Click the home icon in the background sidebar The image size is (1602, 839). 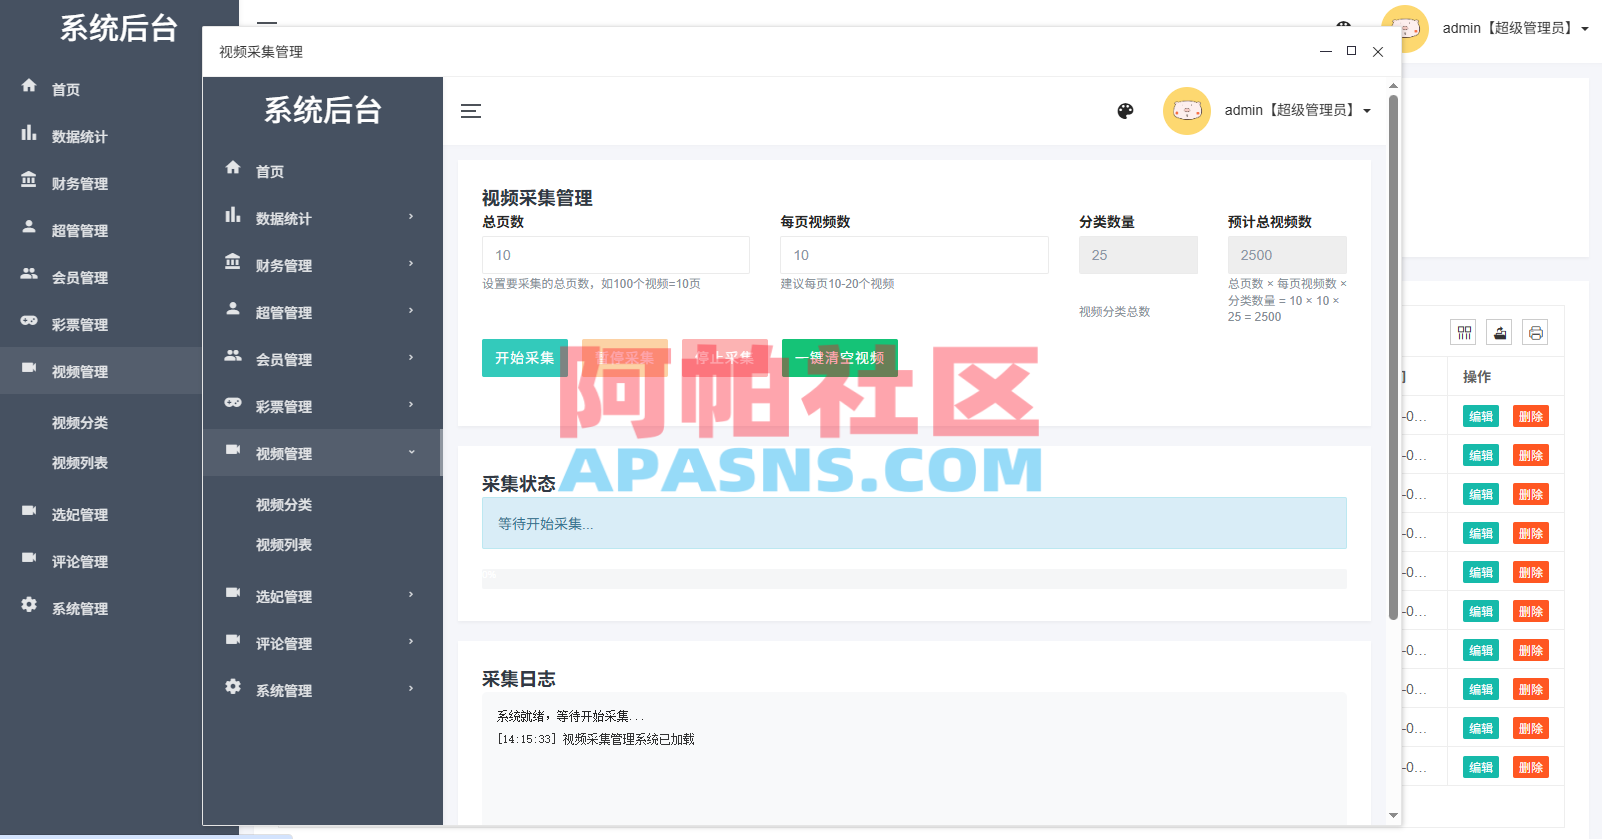(29, 85)
